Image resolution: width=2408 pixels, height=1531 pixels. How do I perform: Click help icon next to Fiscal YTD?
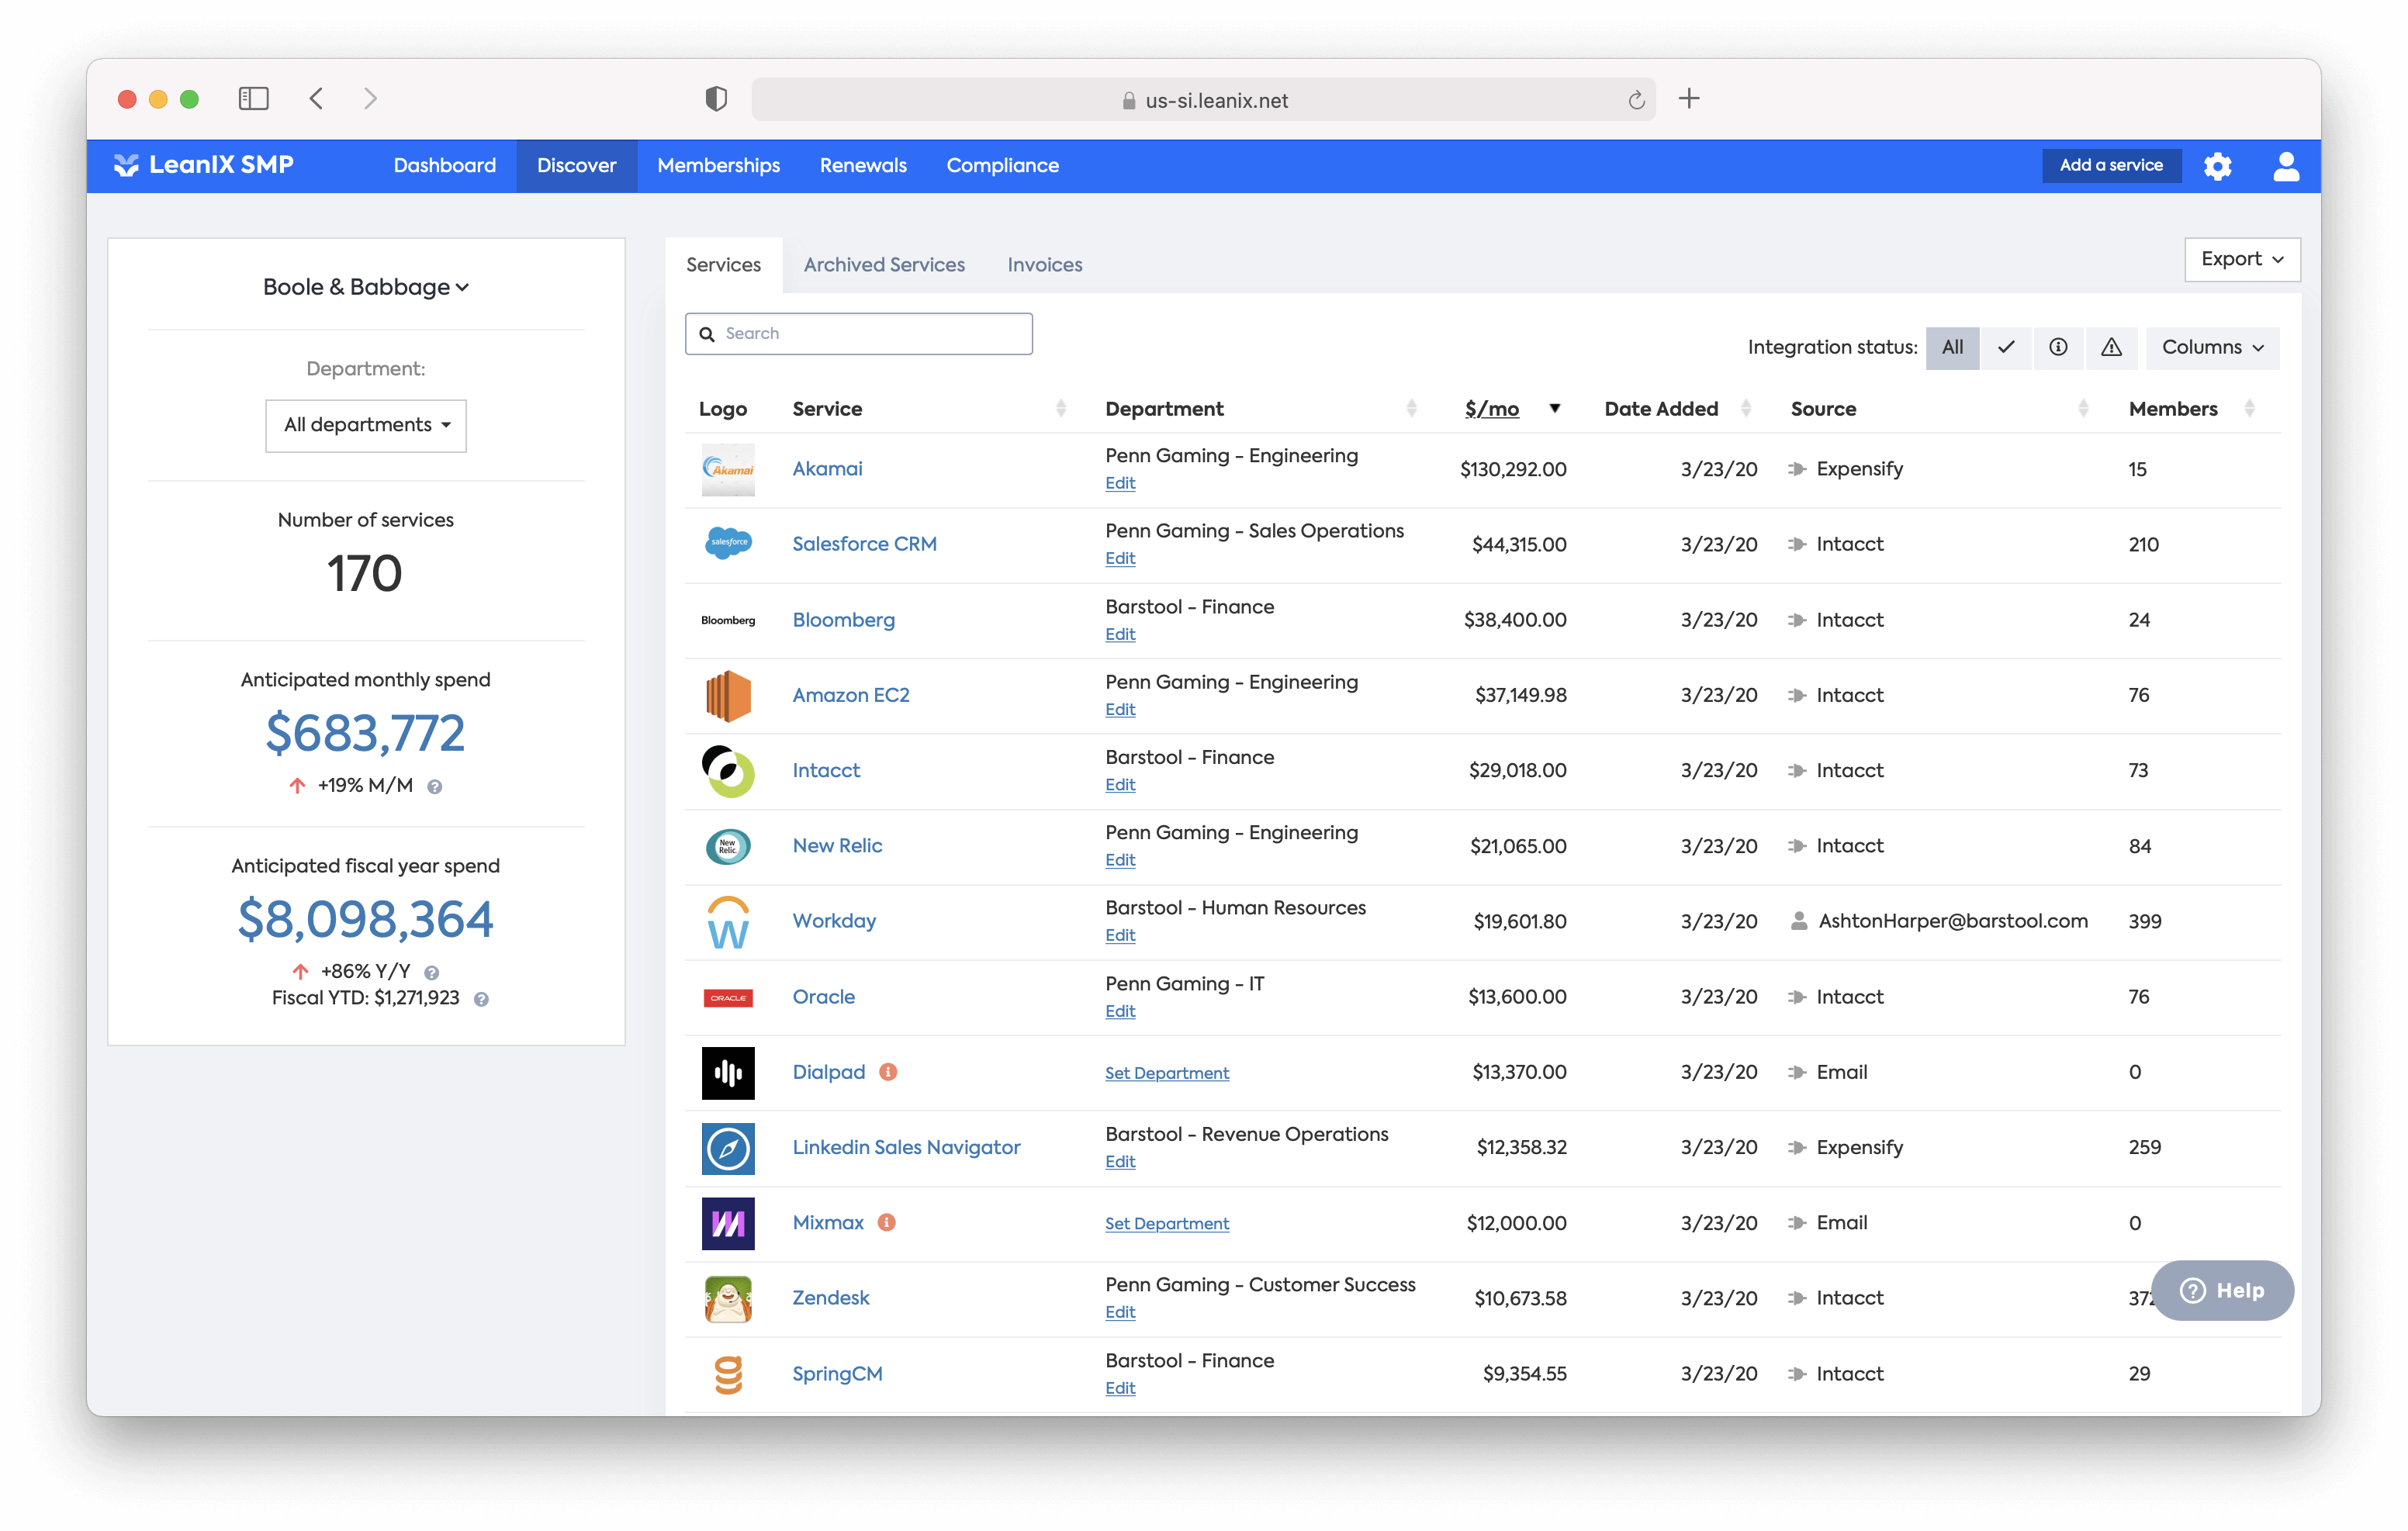(481, 999)
